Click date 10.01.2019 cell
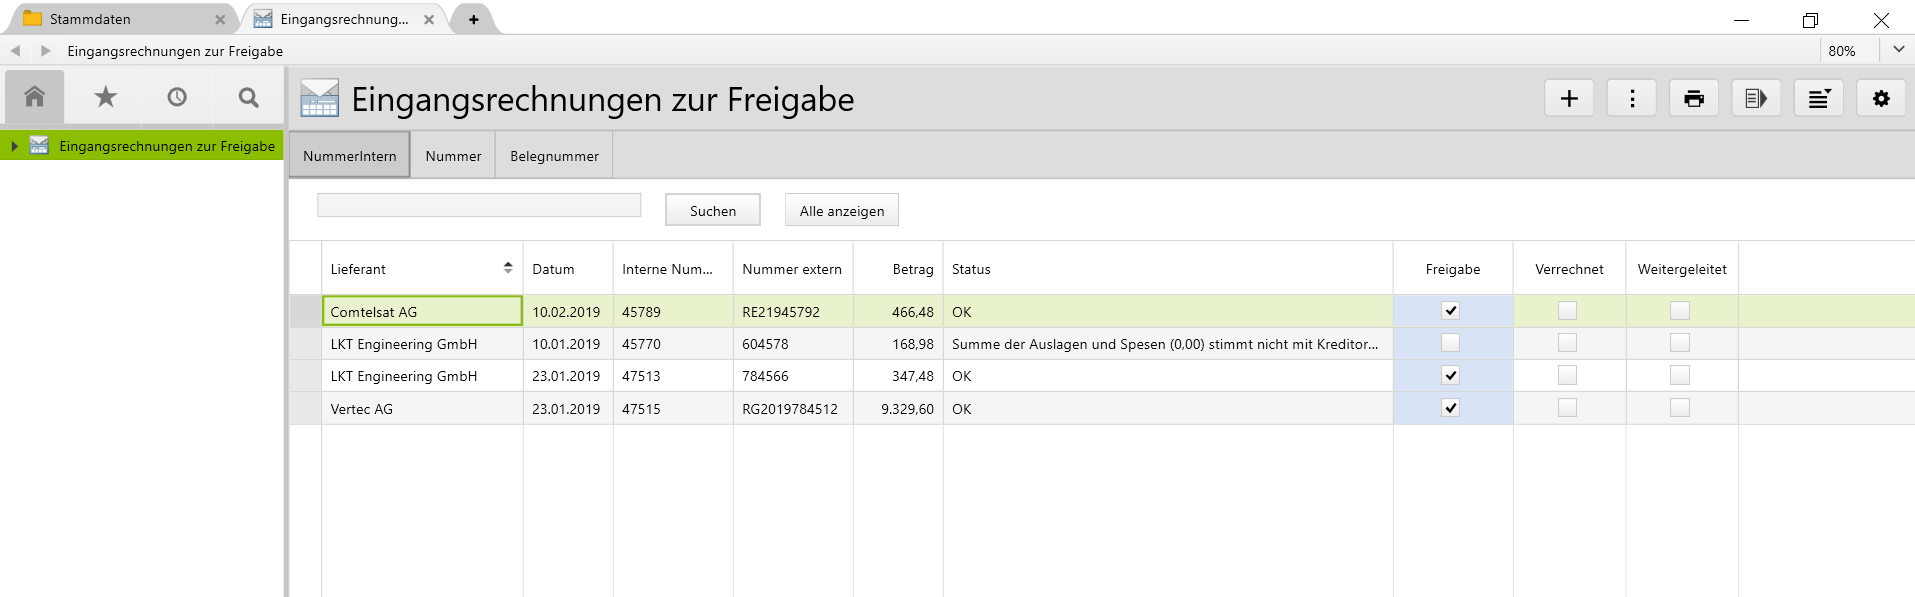The image size is (1915, 597). (x=568, y=343)
